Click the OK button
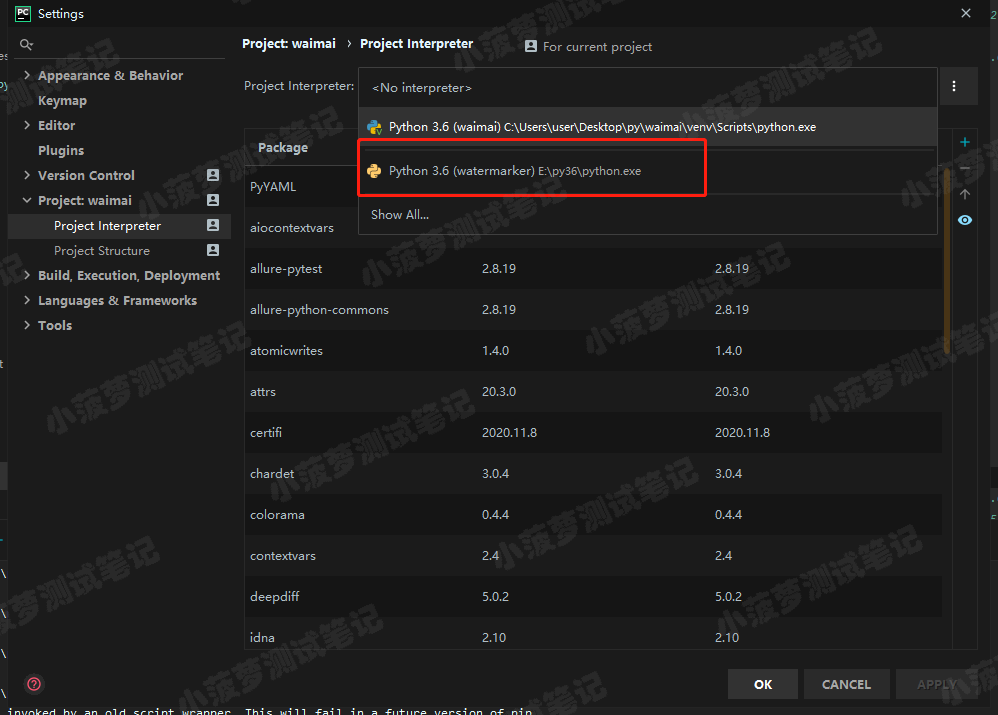This screenshot has width=998, height=715. (763, 684)
